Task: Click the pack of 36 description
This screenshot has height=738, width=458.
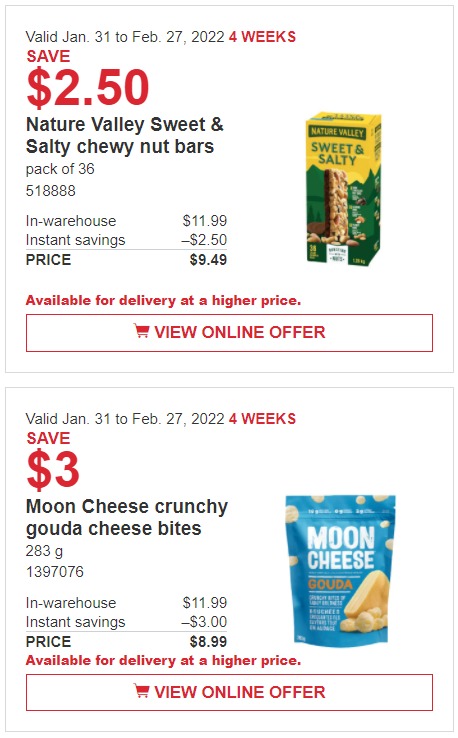Action: (60, 168)
